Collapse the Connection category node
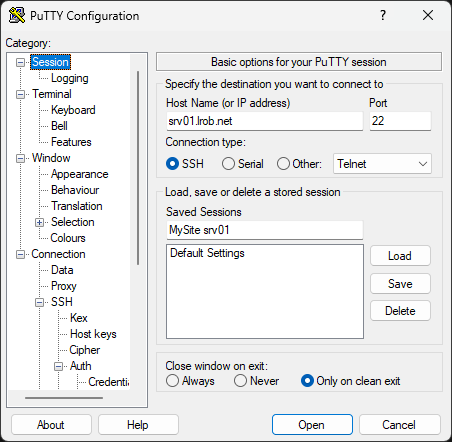452x442 pixels. click(x=21, y=254)
